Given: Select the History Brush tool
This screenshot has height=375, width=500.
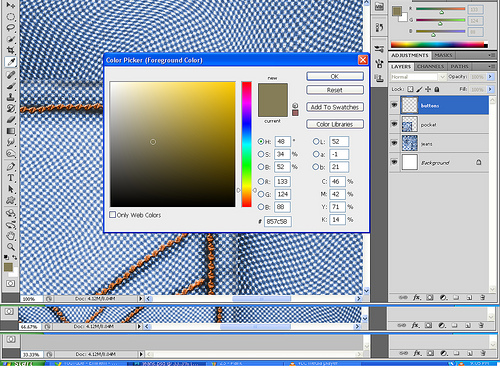Looking at the screenshot, I should point(11,108).
